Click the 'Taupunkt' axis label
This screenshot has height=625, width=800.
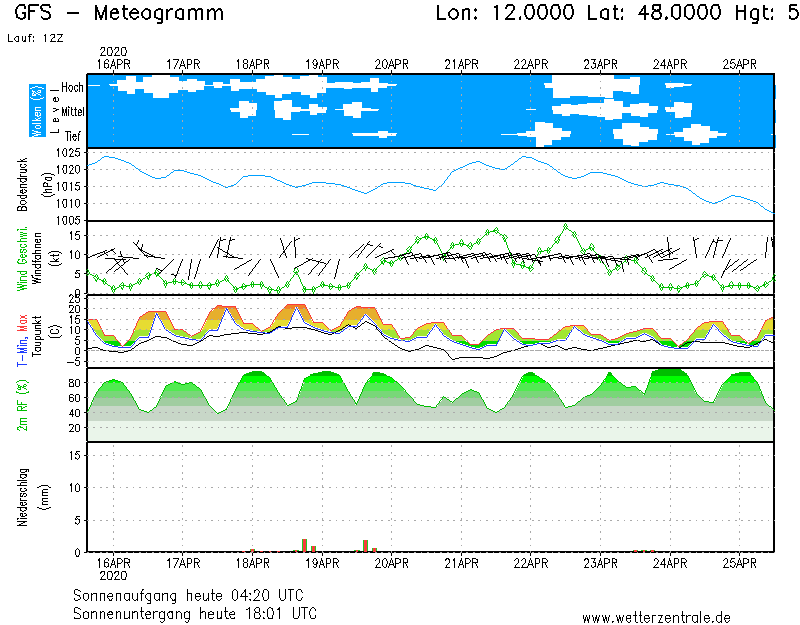pyautogui.click(x=37, y=336)
